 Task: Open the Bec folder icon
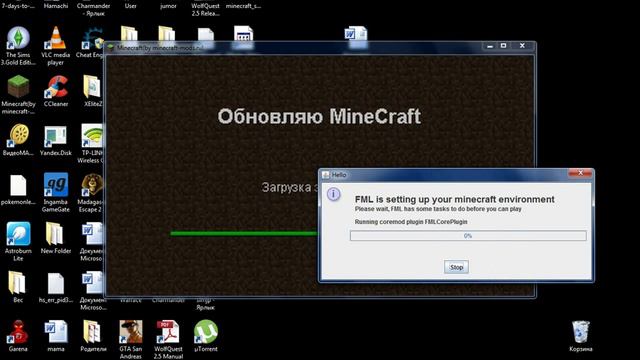tap(17, 283)
